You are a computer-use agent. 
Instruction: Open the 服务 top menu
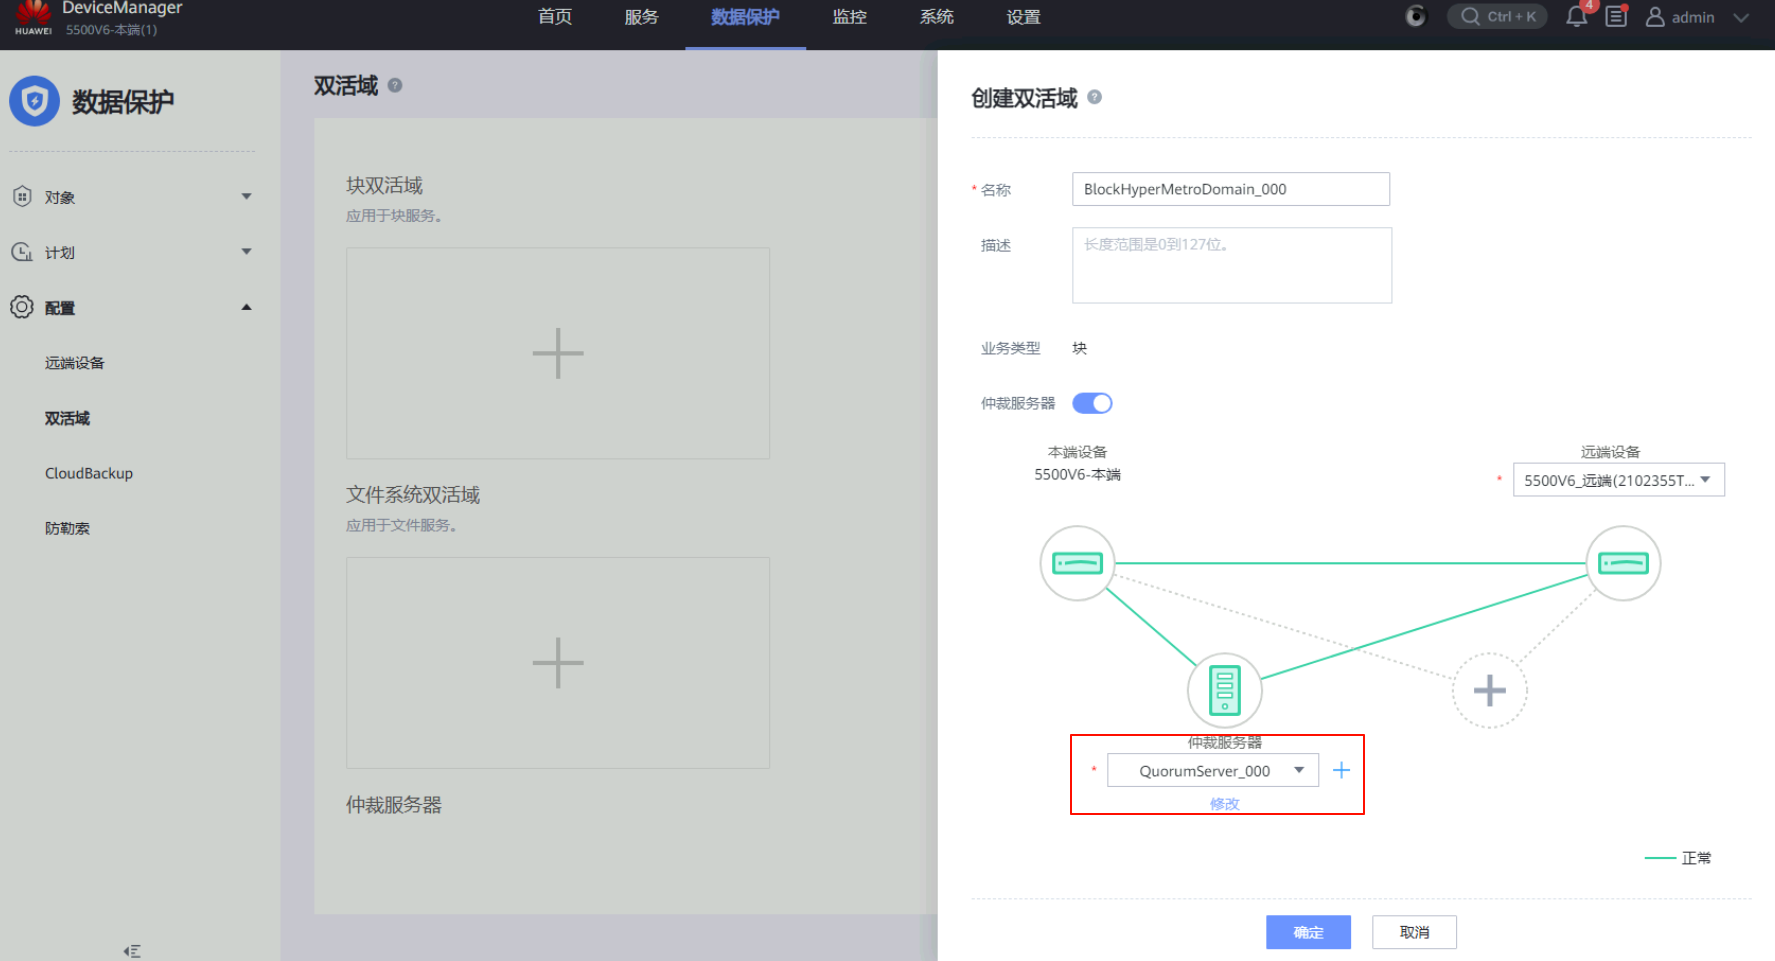pos(641,17)
